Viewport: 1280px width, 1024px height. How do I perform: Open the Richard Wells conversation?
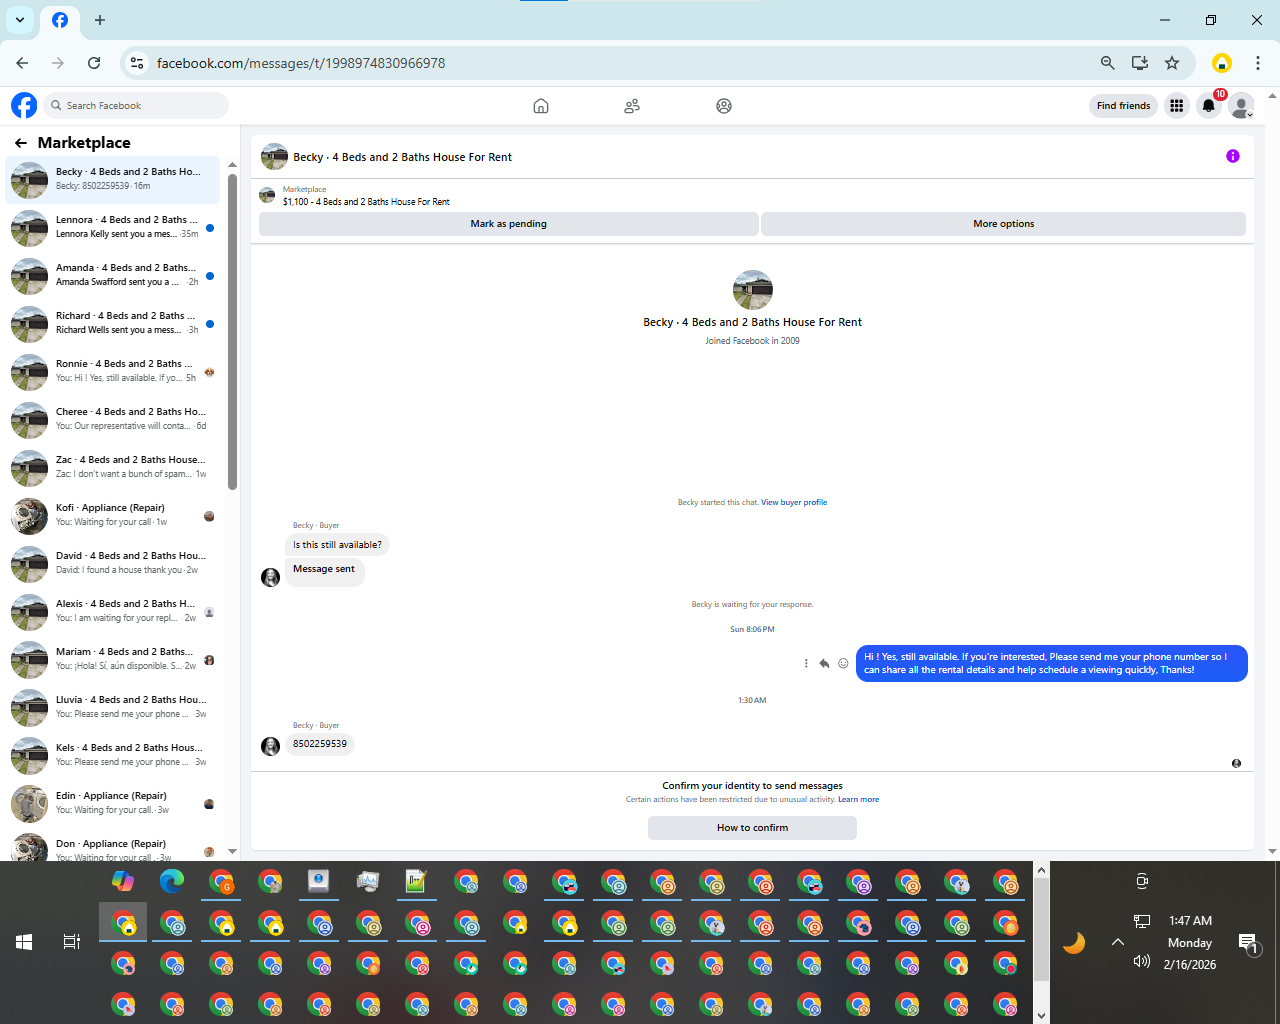pos(112,323)
